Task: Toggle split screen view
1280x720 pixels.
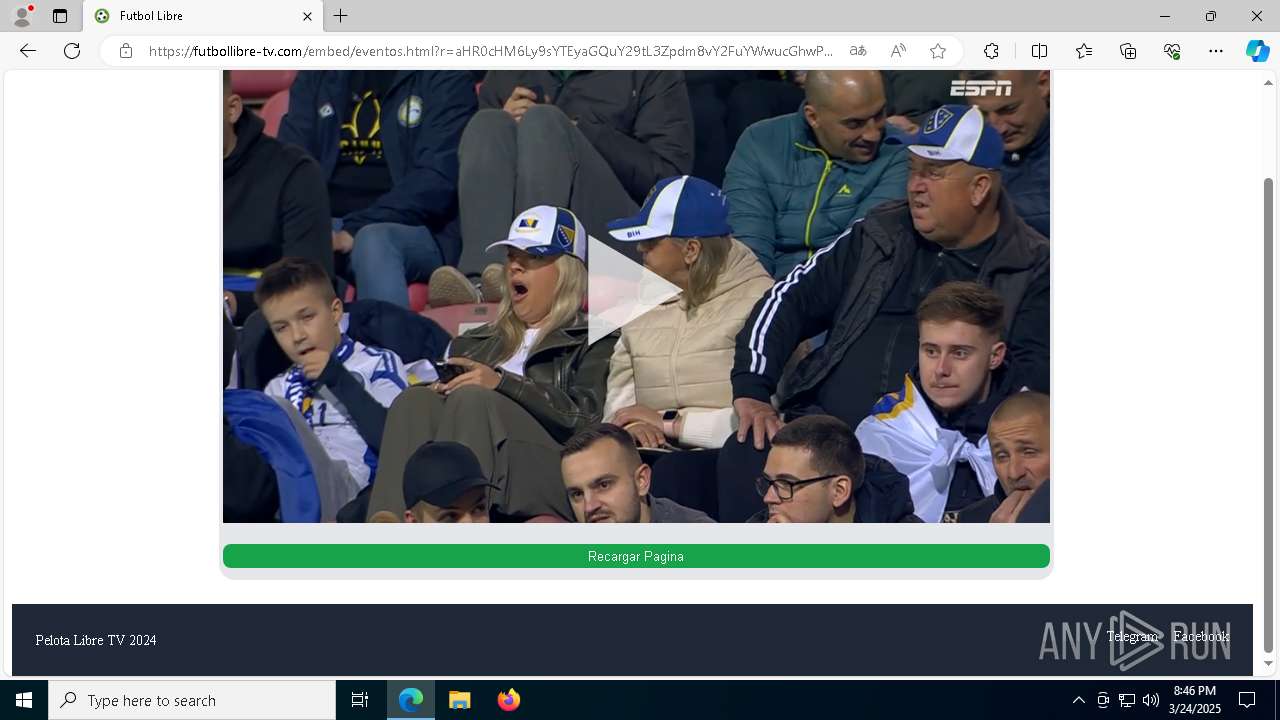Action: click(x=1039, y=51)
